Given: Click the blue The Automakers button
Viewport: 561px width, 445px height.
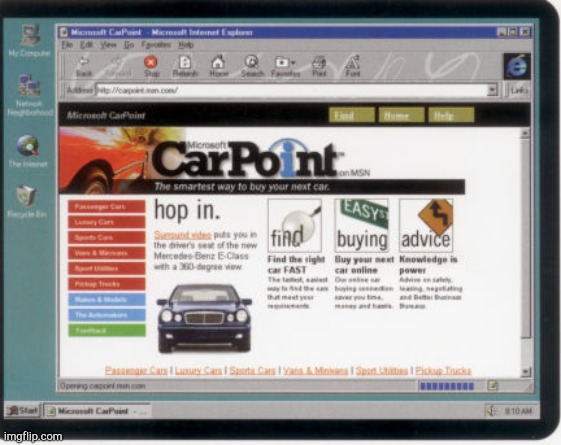Looking at the screenshot, I should [107, 315].
